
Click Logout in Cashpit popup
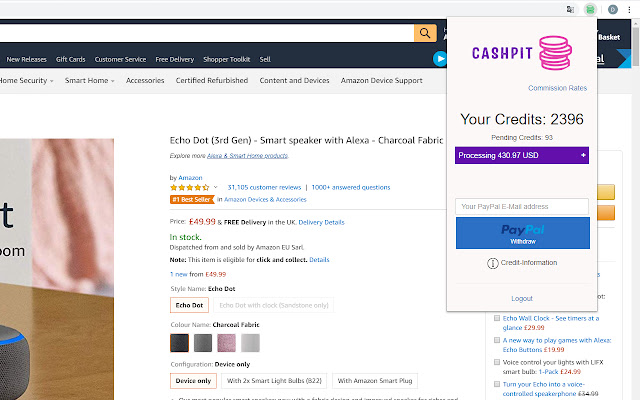(522, 299)
